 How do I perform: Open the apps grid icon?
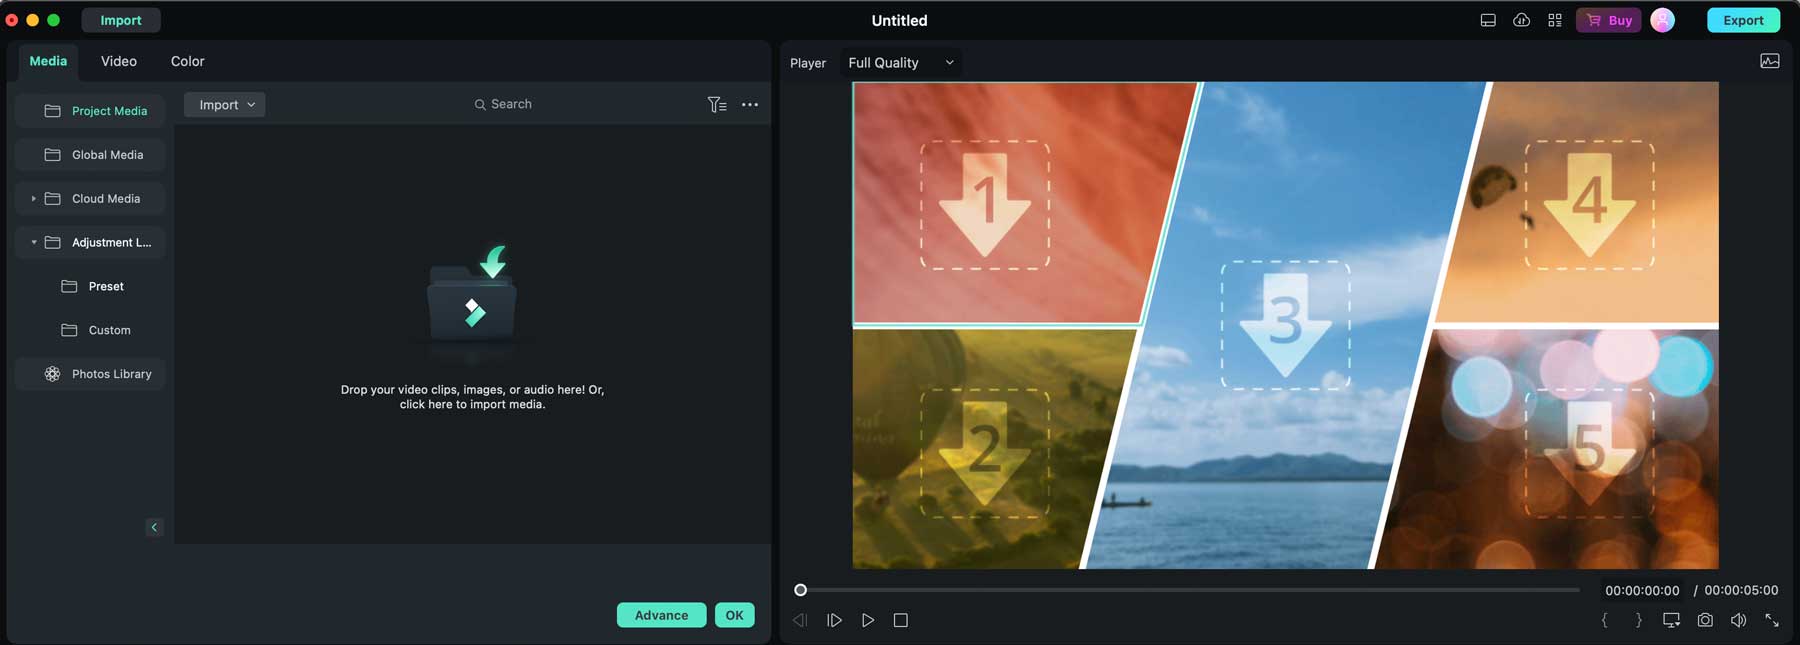1555,20
